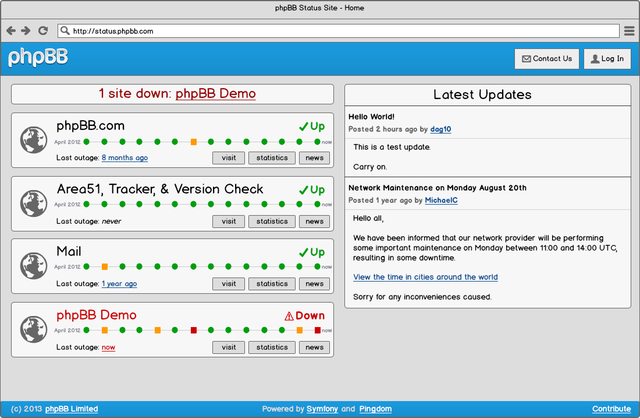Click the 'never' last outage text
The image size is (640, 418).
pyautogui.click(x=111, y=221)
